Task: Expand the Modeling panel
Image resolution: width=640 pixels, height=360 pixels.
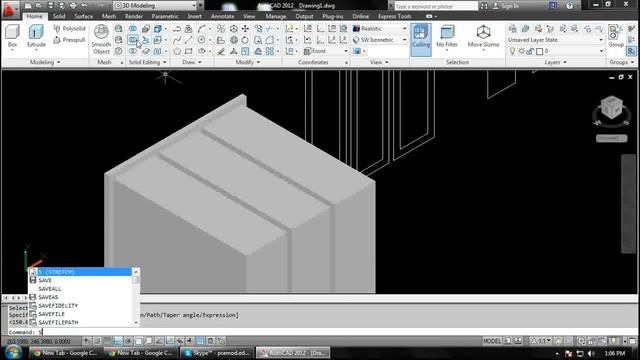Action: pyautogui.click(x=45, y=62)
